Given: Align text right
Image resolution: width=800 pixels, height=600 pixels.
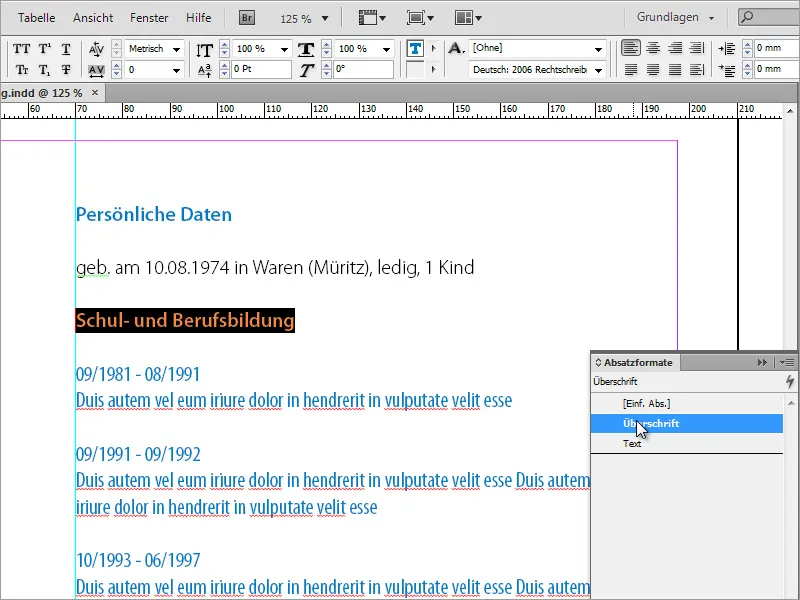Looking at the screenshot, I should click(x=675, y=48).
